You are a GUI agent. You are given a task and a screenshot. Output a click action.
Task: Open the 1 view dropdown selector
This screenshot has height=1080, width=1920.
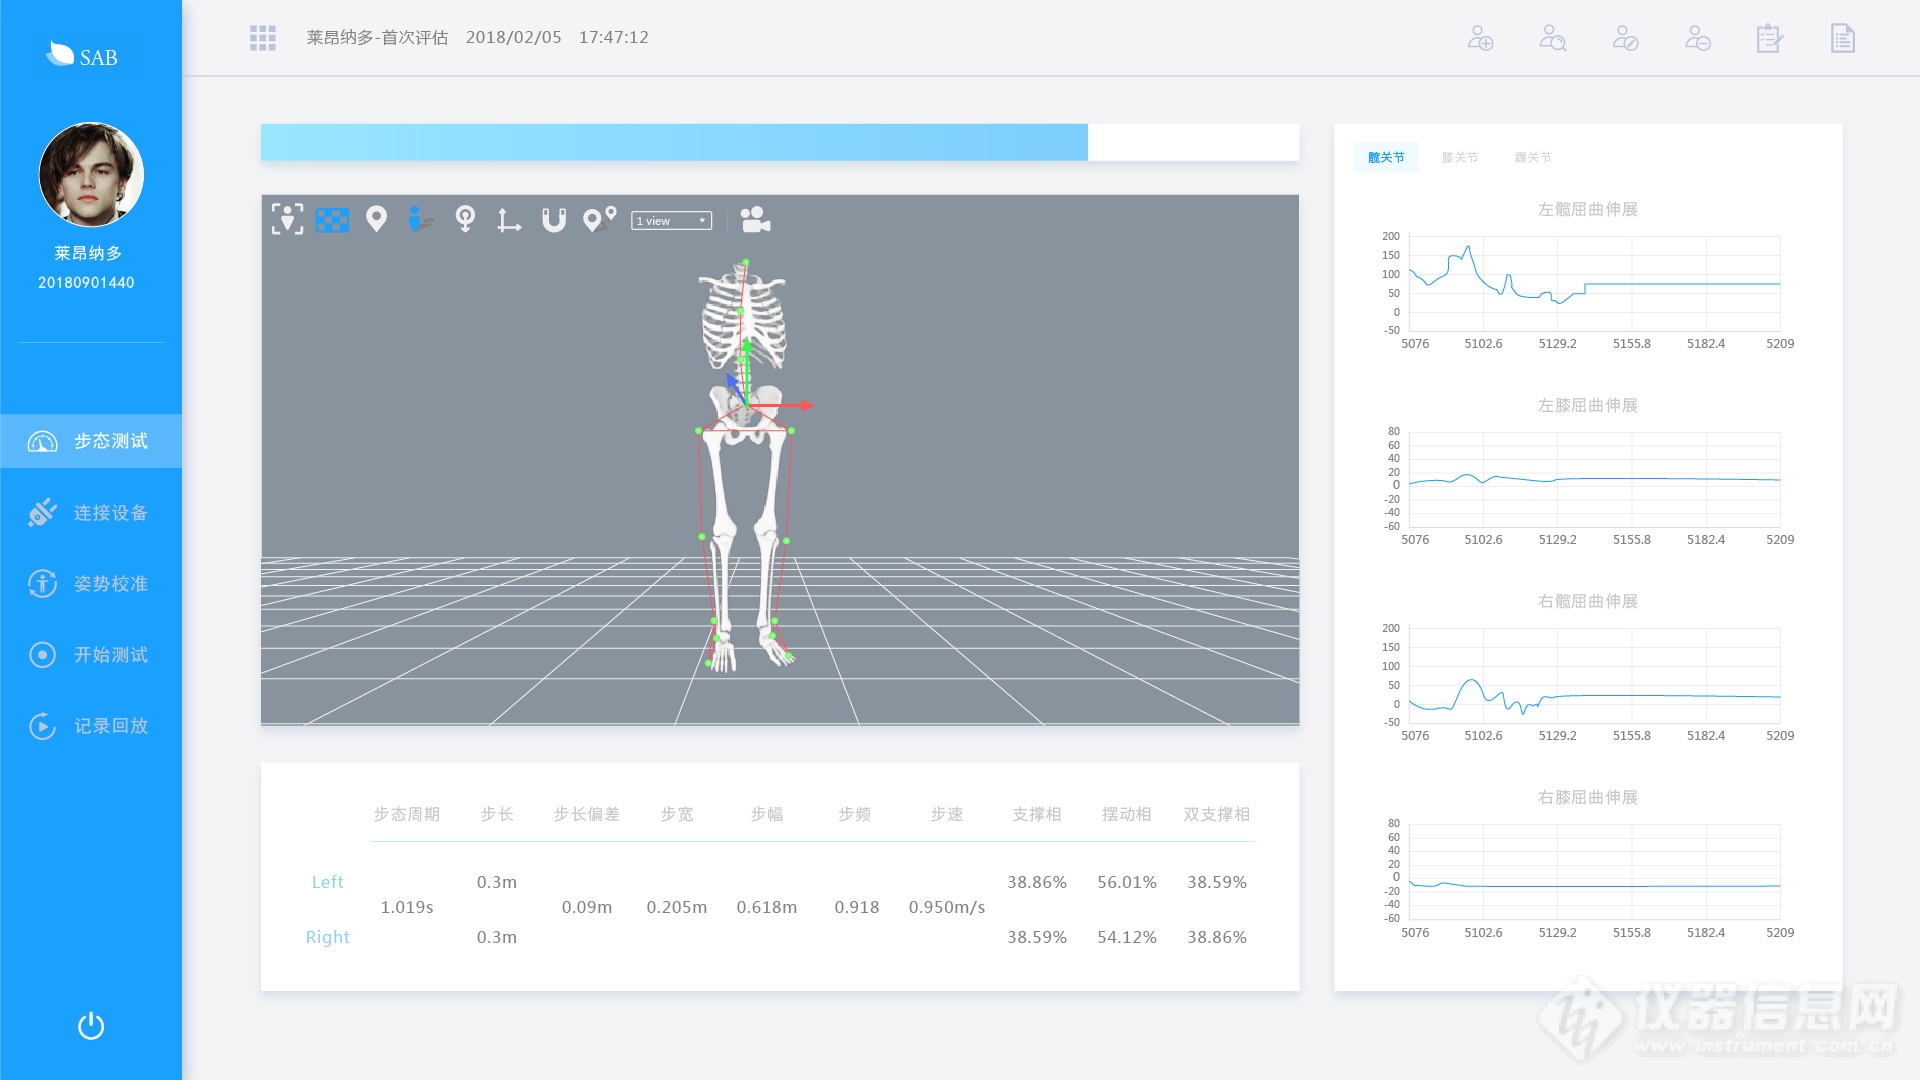671,219
